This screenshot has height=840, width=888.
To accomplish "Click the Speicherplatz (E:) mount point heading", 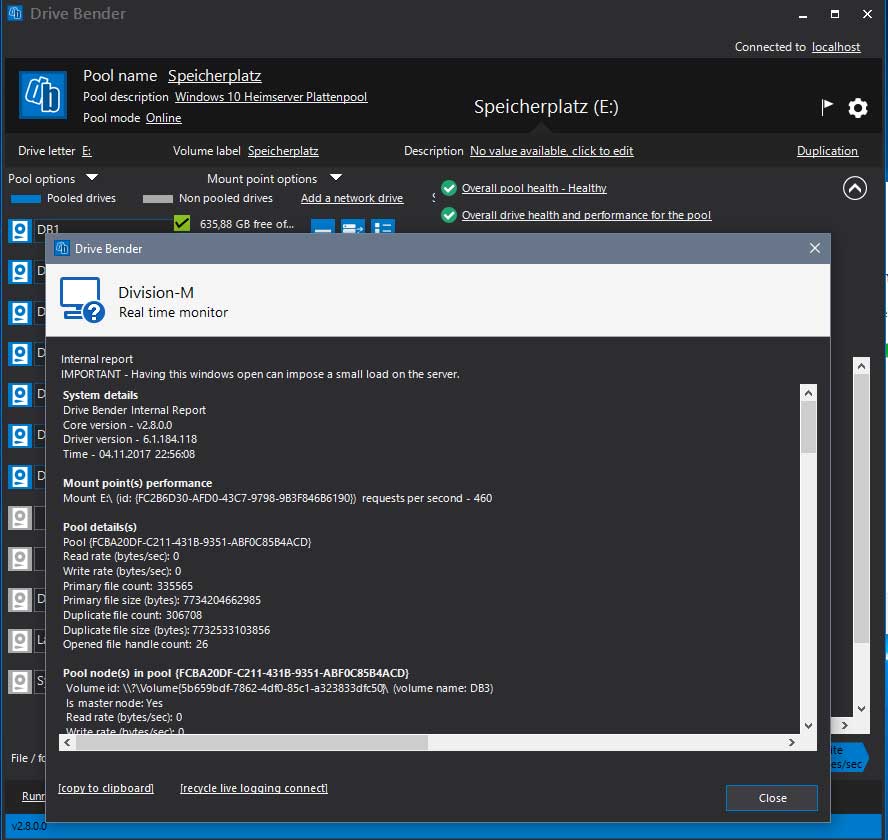I will pos(546,106).
